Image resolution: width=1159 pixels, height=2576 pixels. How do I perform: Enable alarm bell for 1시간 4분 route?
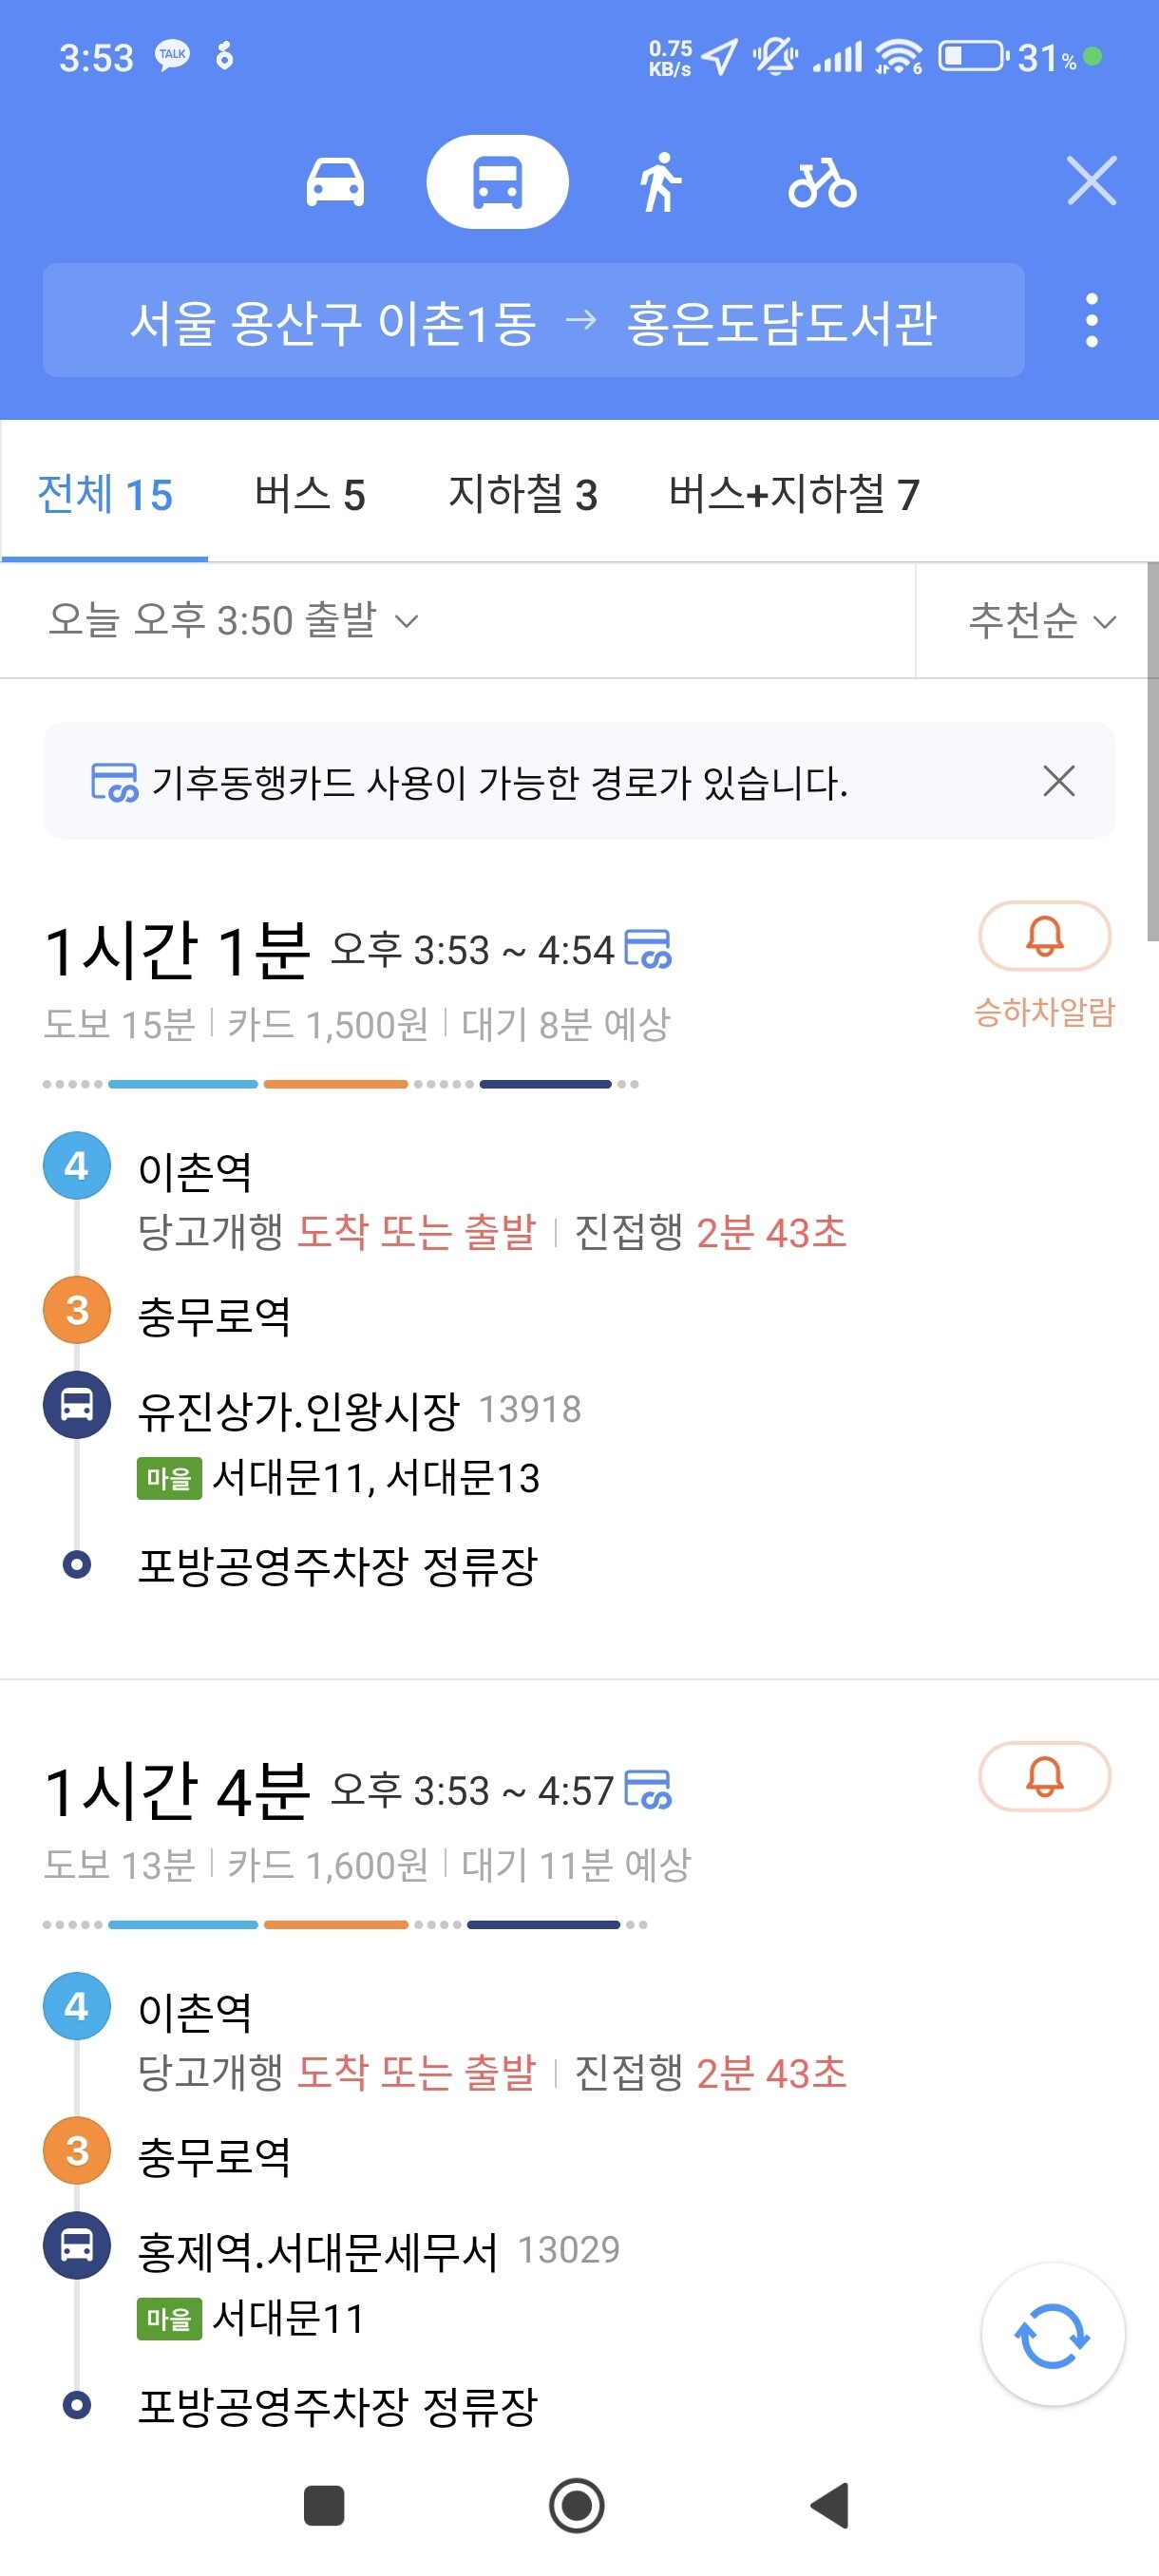pos(1044,1776)
